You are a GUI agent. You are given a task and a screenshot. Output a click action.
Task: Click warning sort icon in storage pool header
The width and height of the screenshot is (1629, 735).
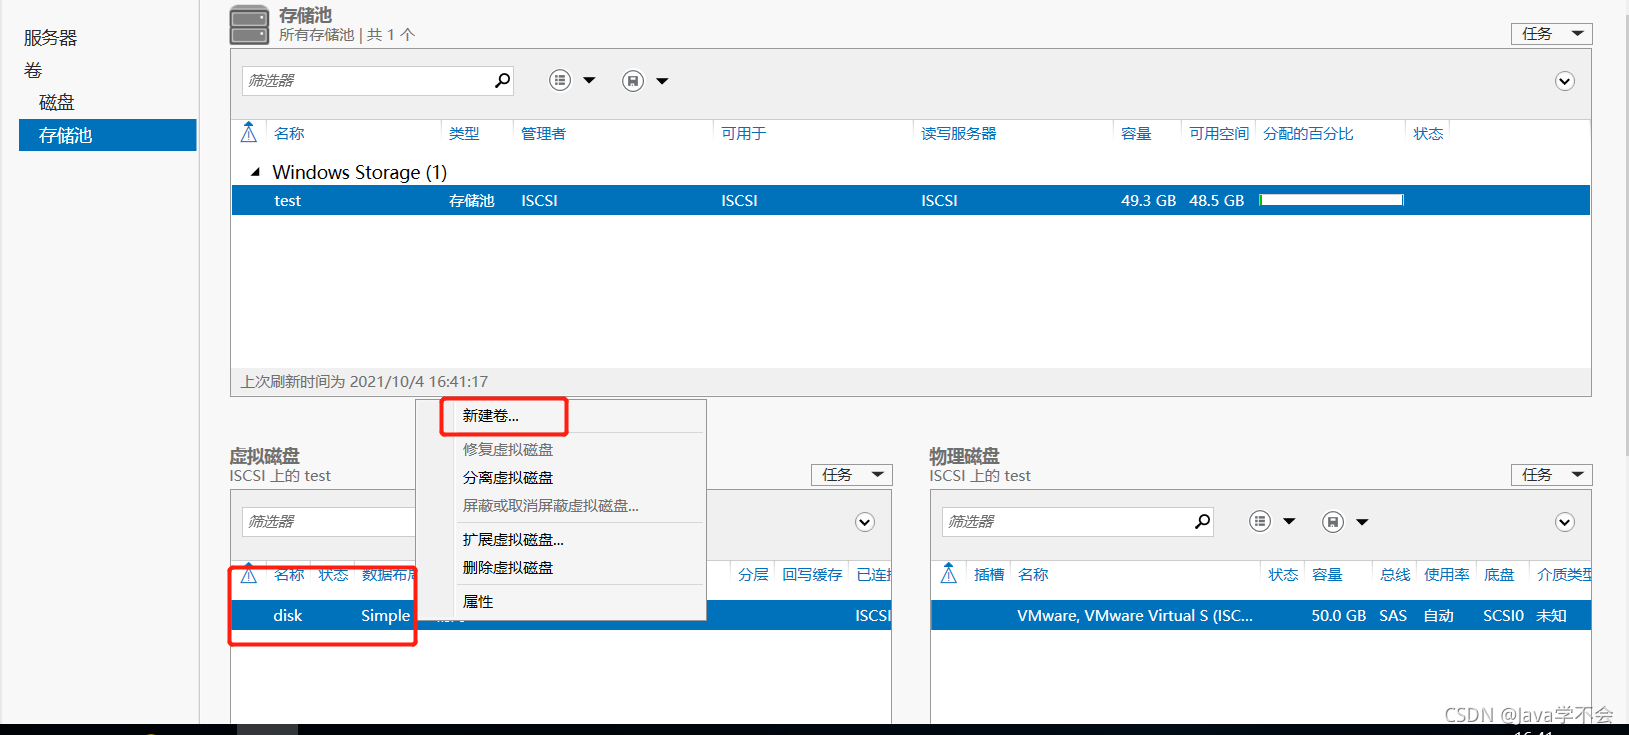249,133
